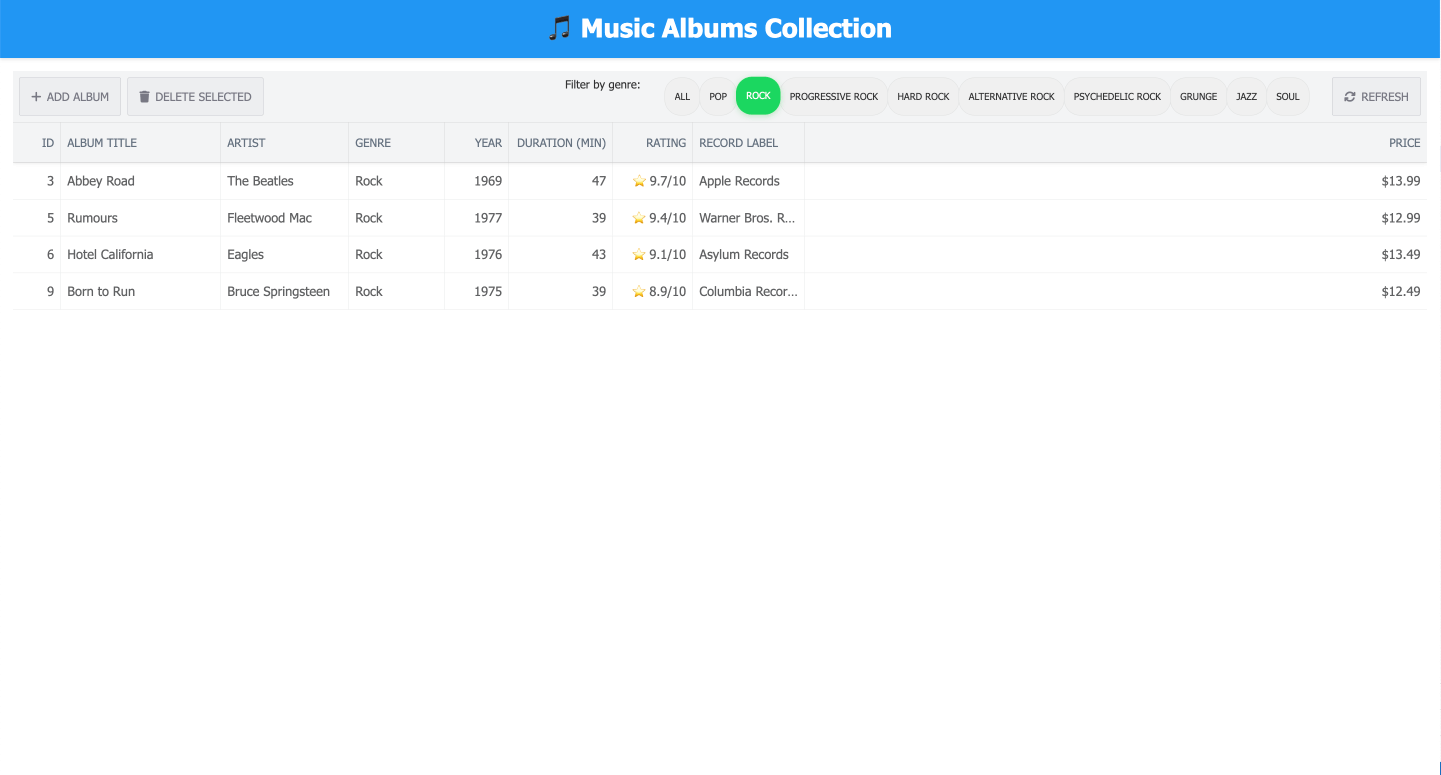Image resolution: width=1441 pixels, height=775 pixels.
Task: Select the Abbey Road album title cell
Action: tap(141, 181)
